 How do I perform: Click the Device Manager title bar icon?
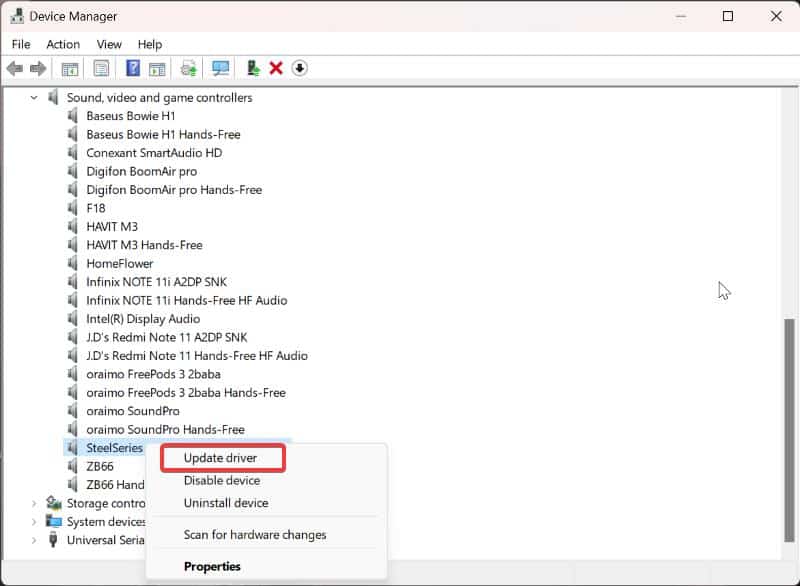(17, 16)
